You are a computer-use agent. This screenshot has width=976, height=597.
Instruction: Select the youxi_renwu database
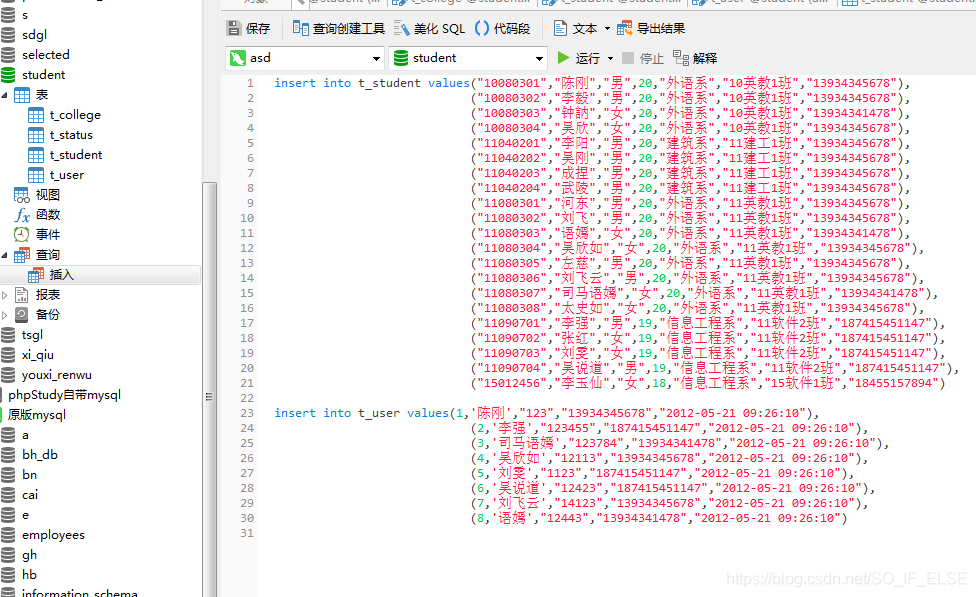[56, 375]
